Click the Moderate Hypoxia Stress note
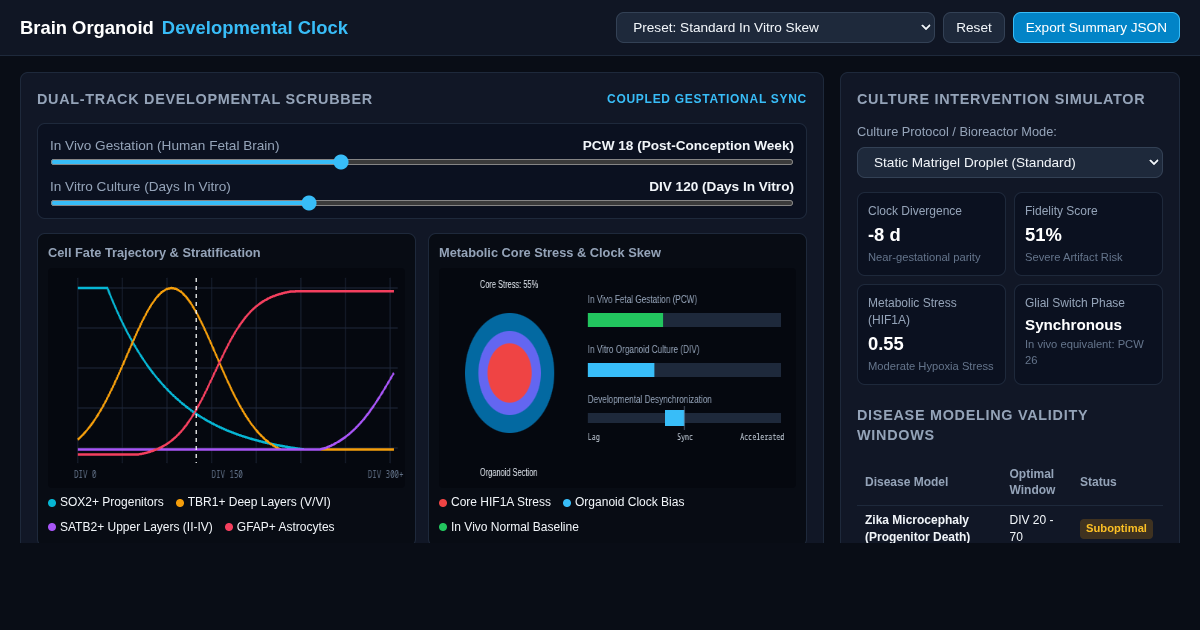The width and height of the screenshot is (1200, 630). tap(931, 366)
